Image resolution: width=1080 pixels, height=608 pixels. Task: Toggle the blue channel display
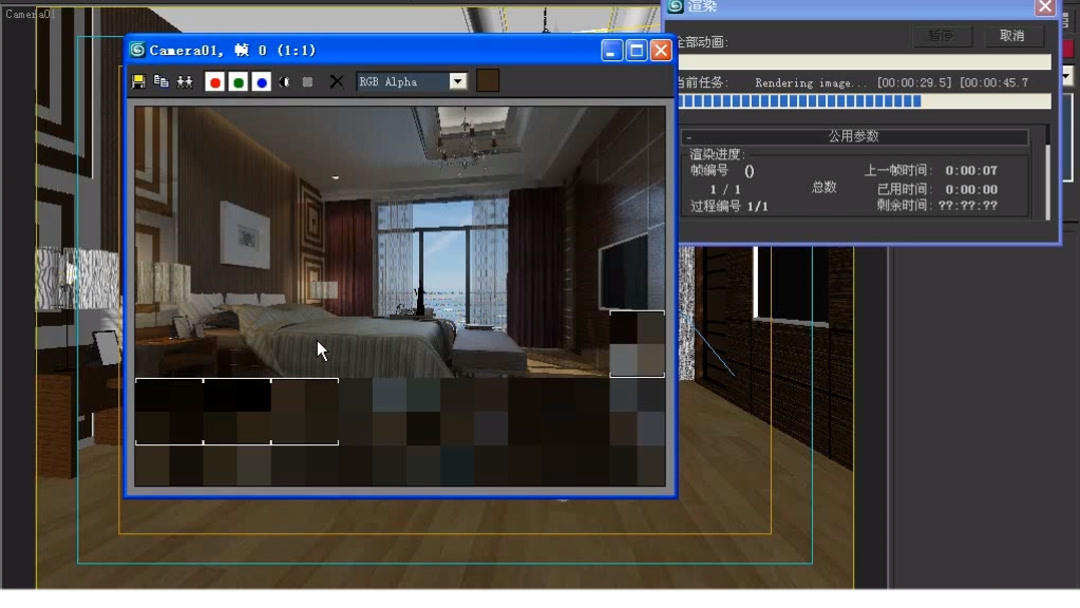(x=263, y=81)
